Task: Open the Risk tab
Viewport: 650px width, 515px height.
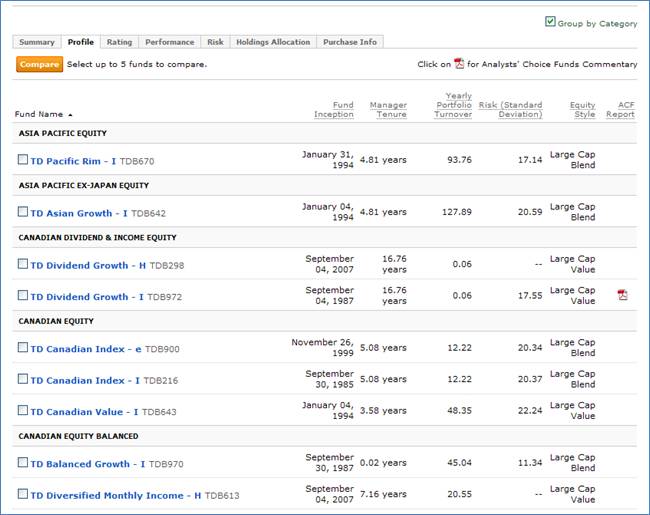Action: (x=215, y=42)
